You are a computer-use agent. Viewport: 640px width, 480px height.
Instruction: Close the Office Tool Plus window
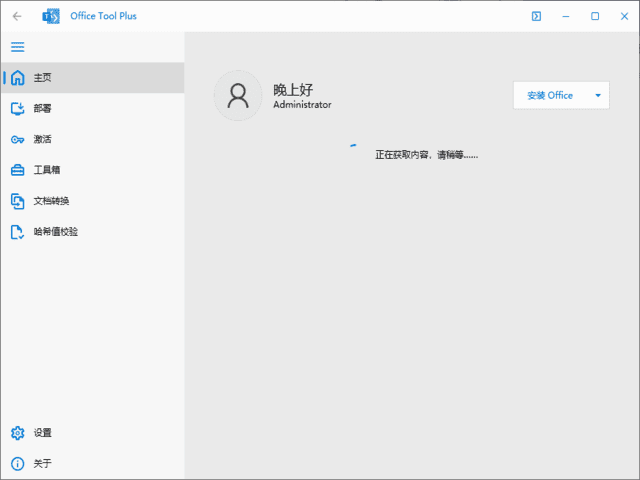623,16
